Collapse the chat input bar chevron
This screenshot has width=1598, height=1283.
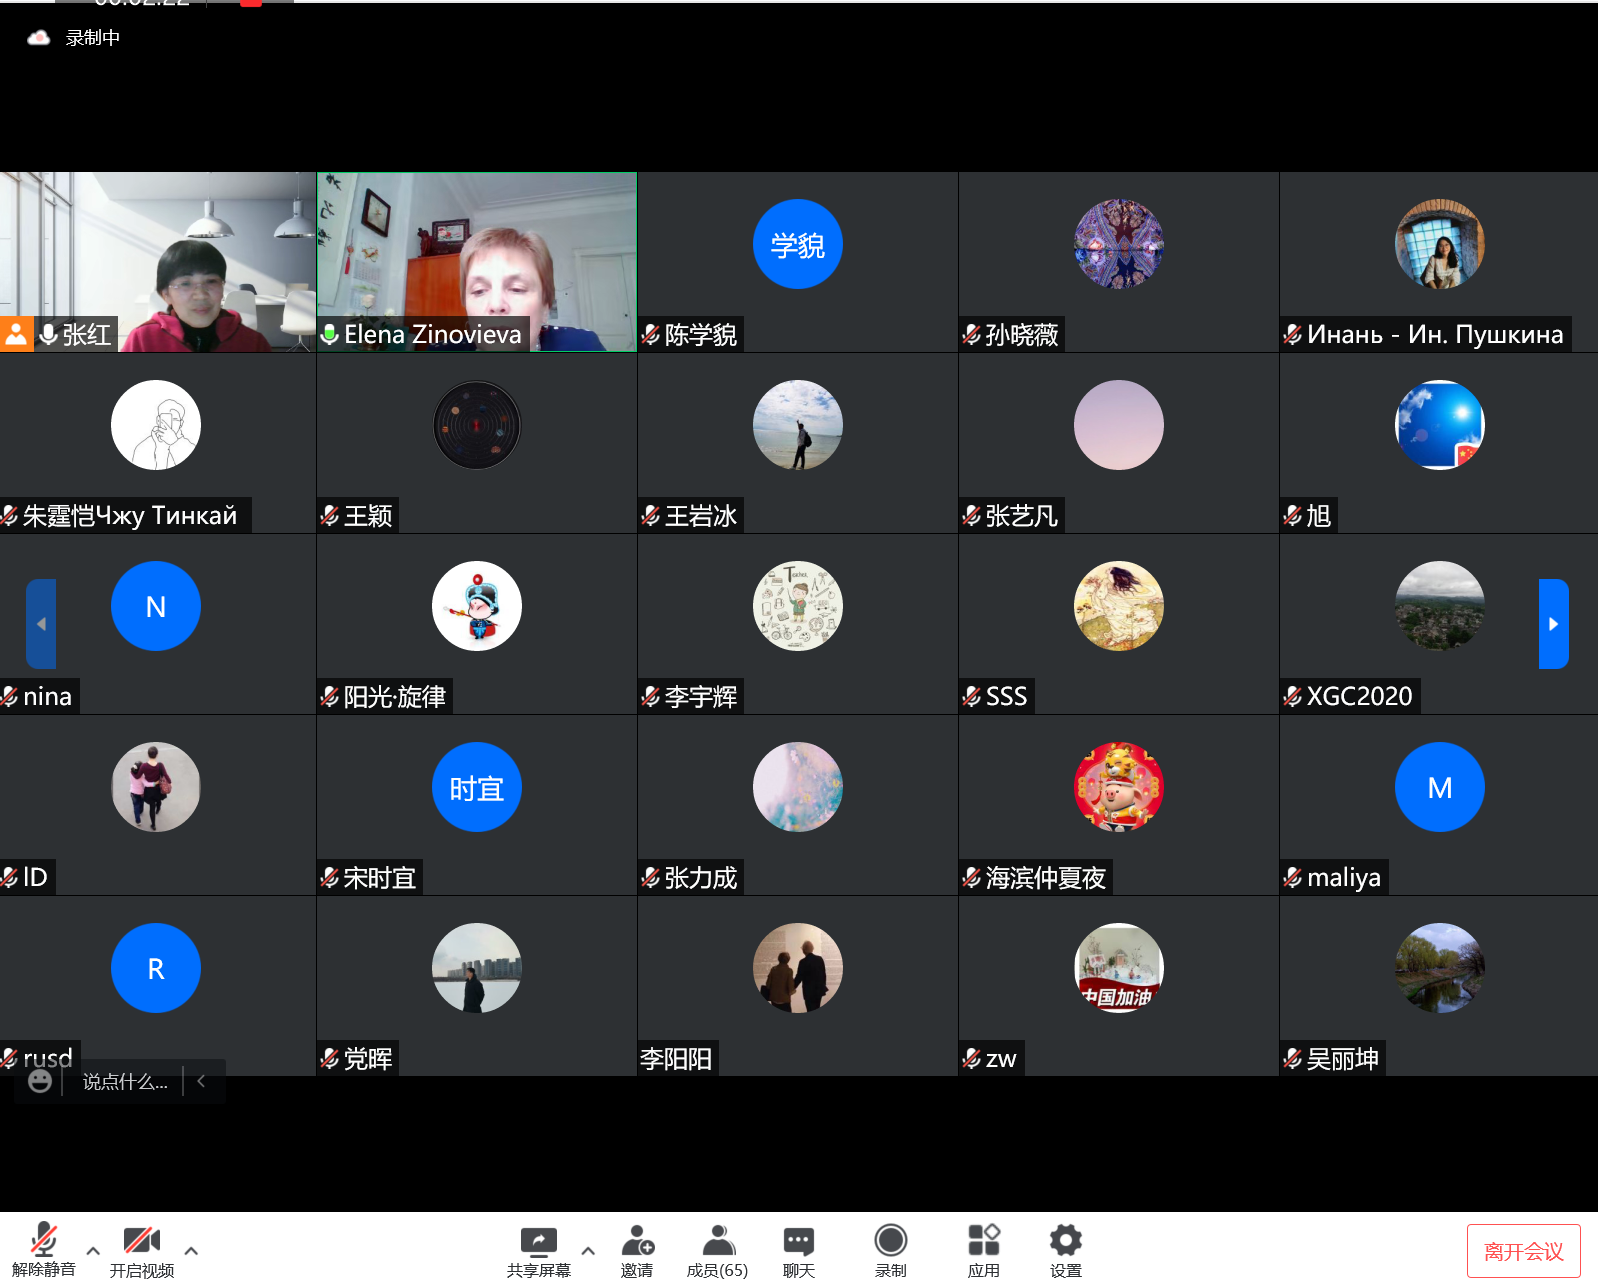202,1081
